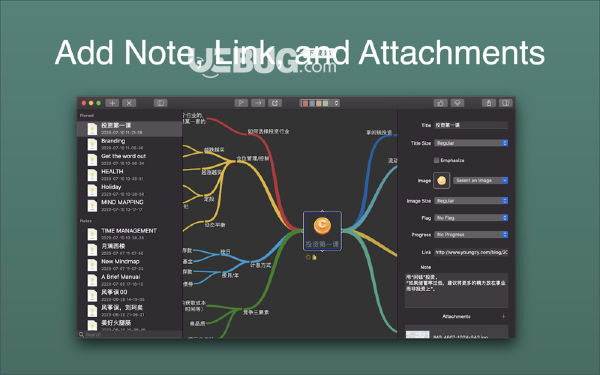The width and height of the screenshot is (600, 375).
Task: Click the Link URL input field
Action: pyautogui.click(x=471, y=252)
